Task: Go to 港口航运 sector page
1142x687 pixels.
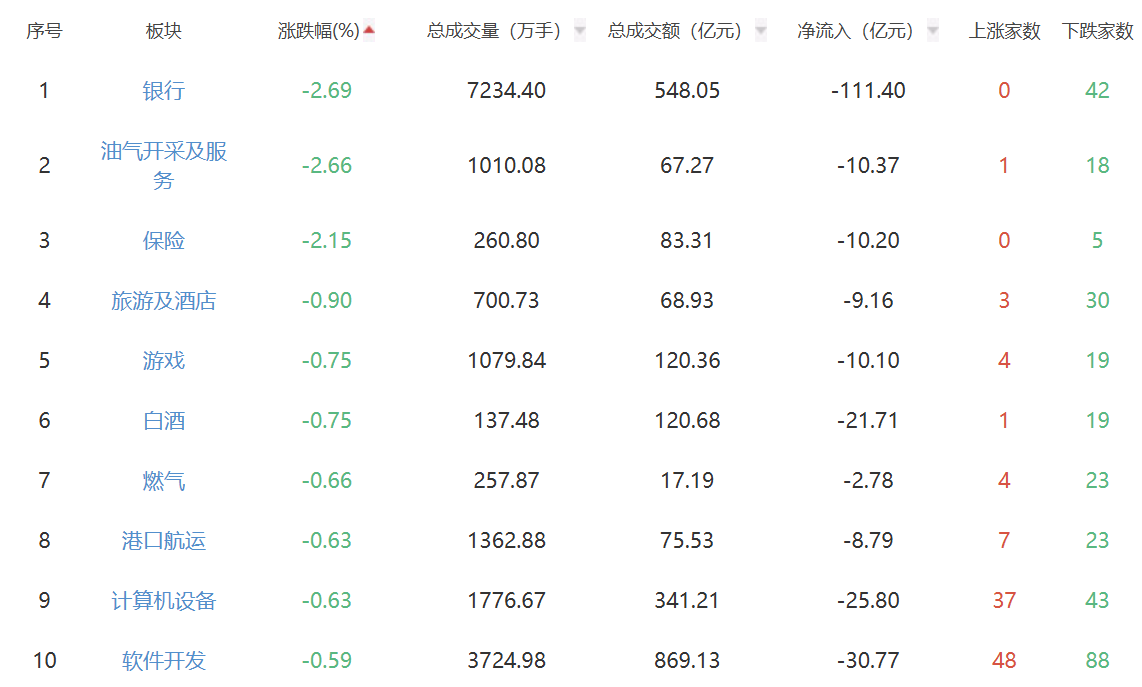Action: coord(164,541)
